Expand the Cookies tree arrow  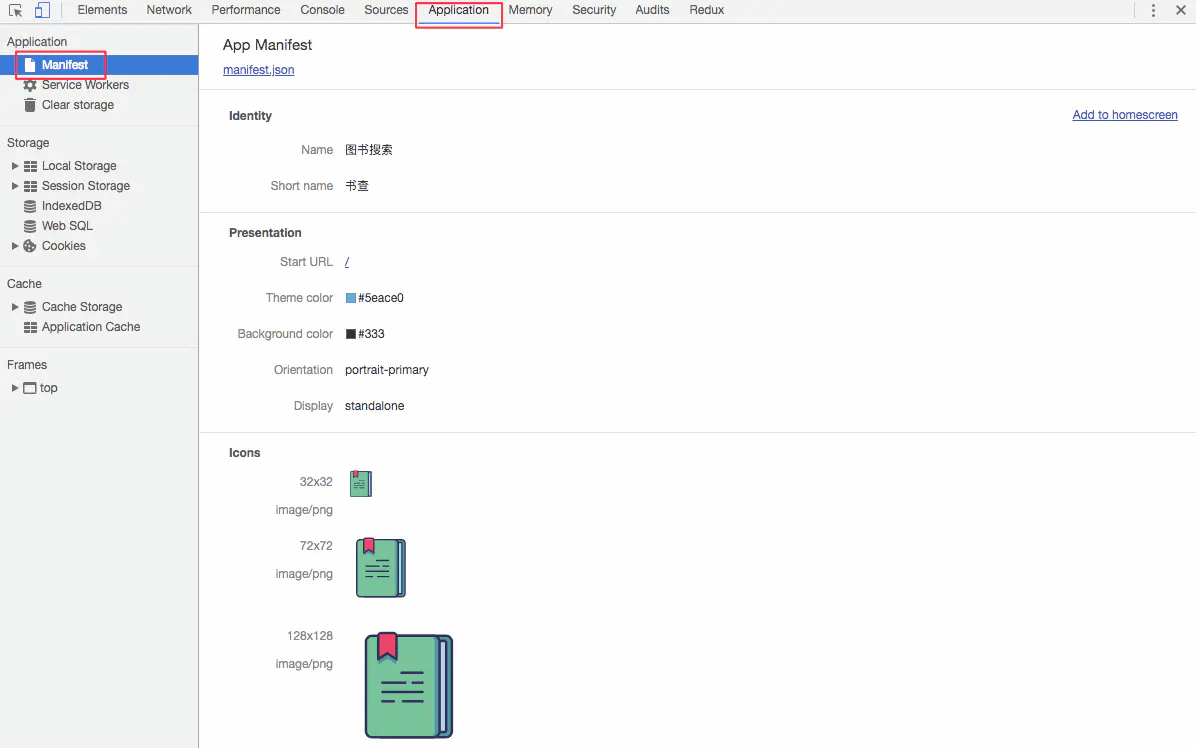(15, 246)
